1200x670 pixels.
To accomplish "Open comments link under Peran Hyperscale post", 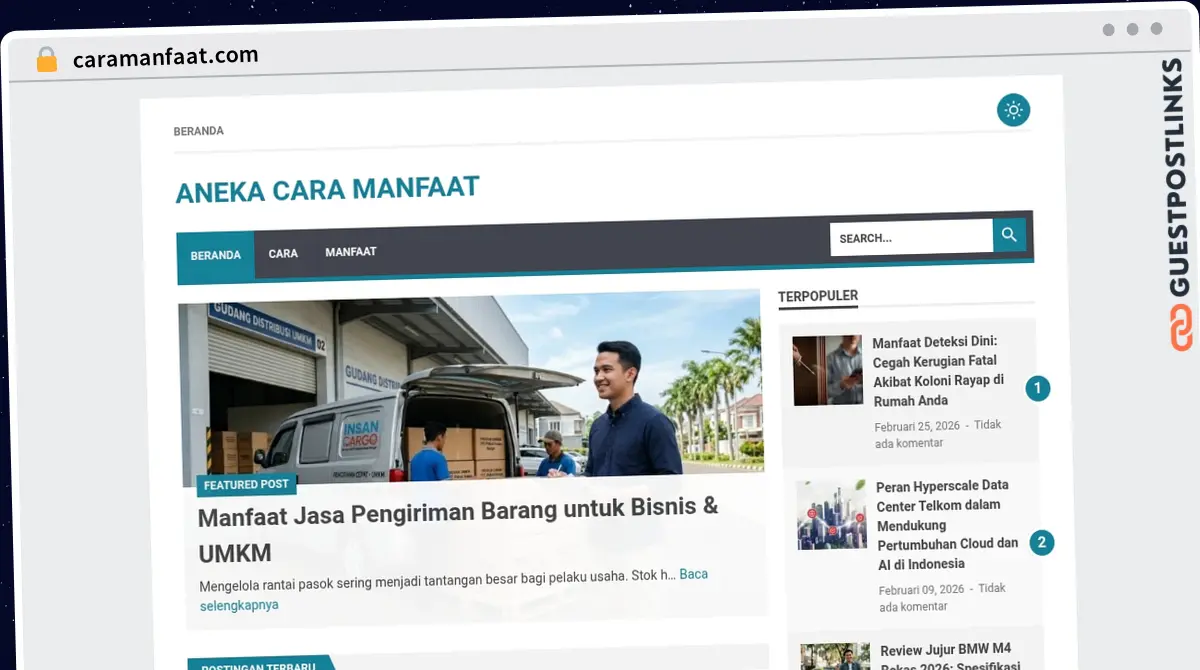I will tap(943, 597).
